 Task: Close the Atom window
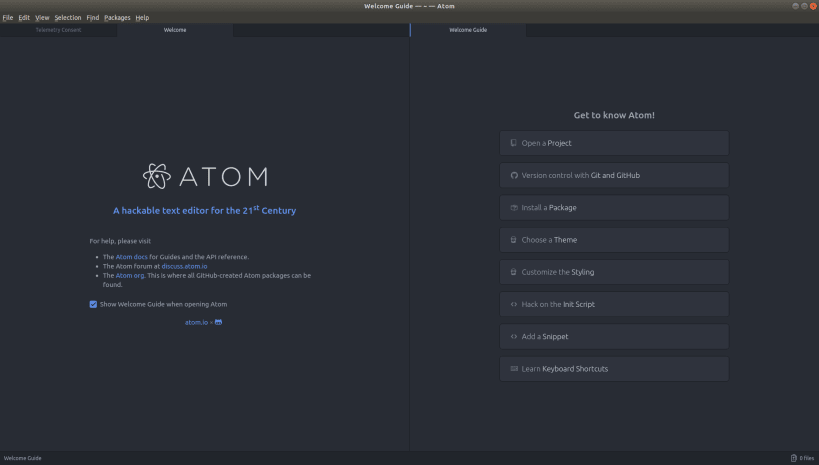(x=813, y=6)
